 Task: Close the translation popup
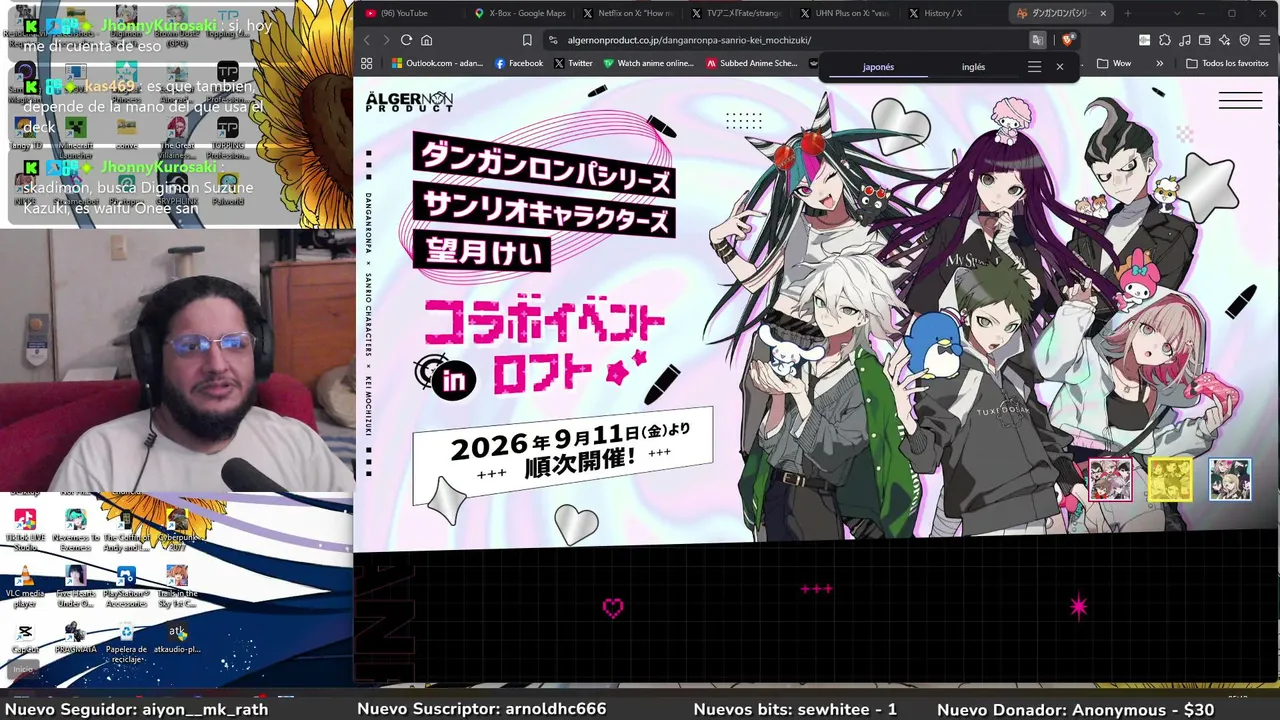pyautogui.click(x=1060, y=67)
